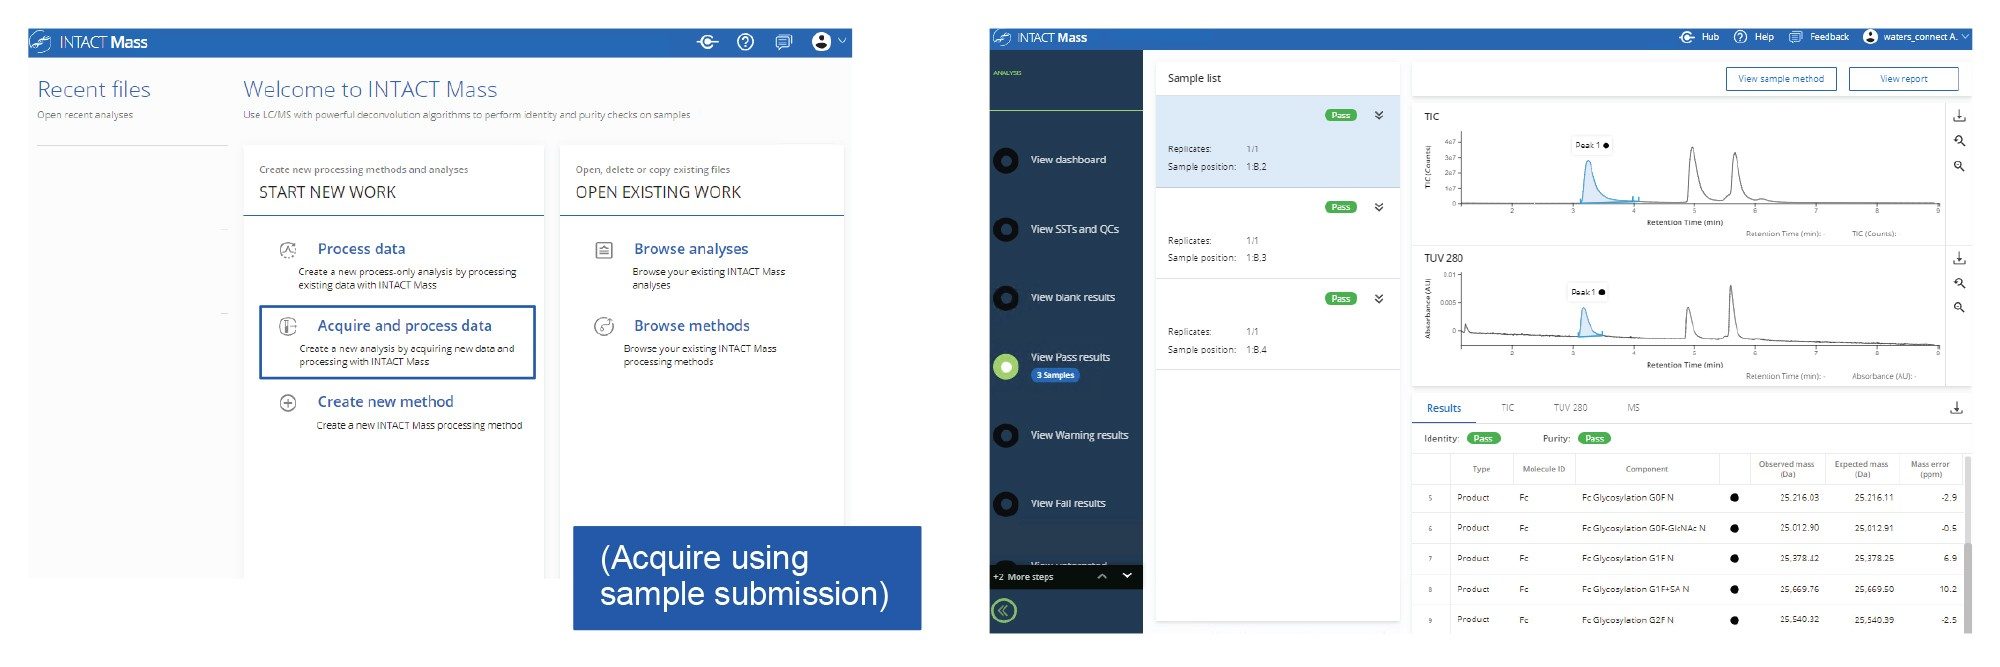Open waters_connect A. account dropdown

point(1916,37)
